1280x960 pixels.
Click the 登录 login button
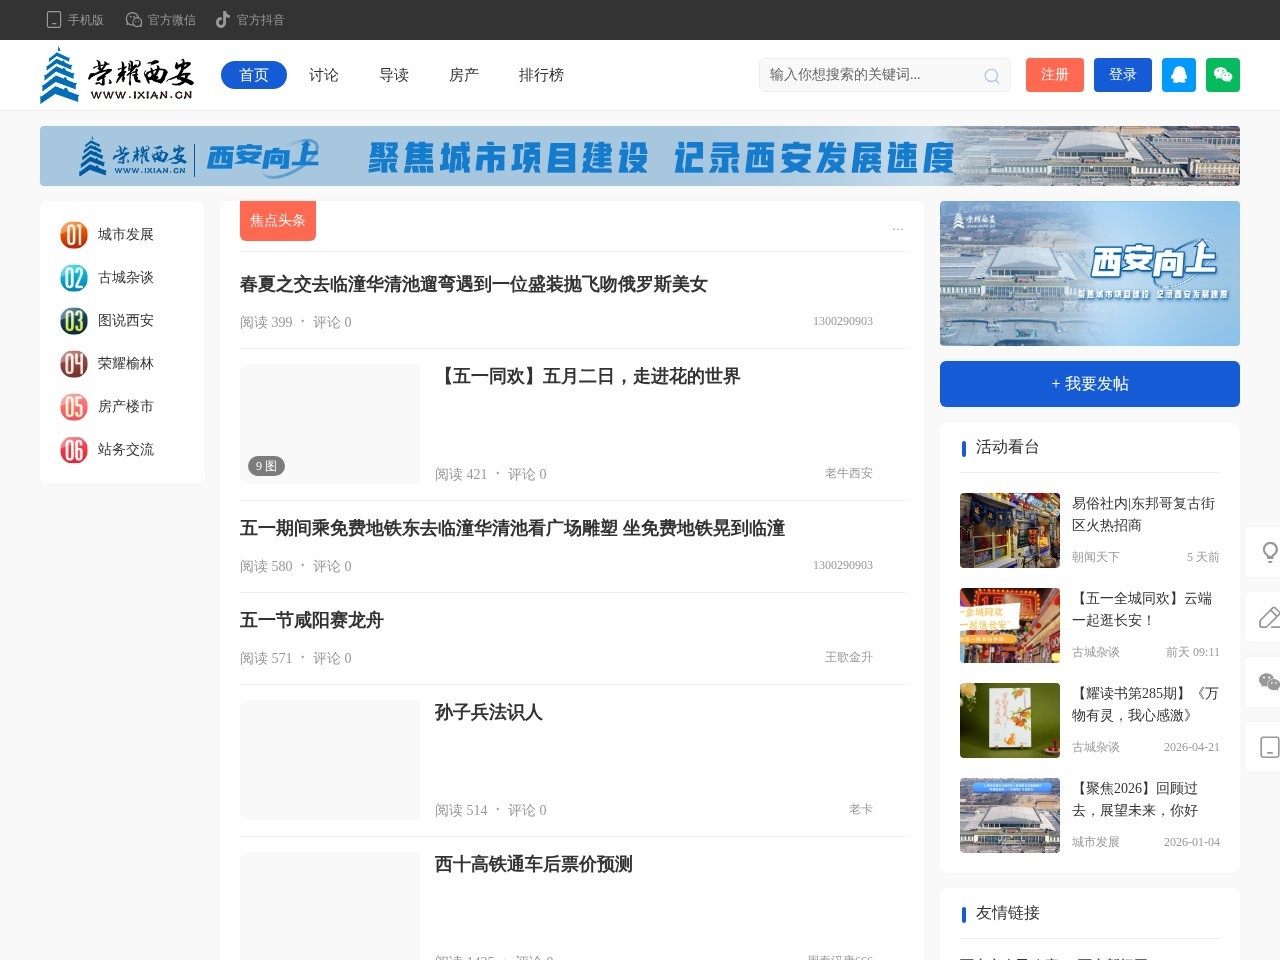pyautogui.click(x=1123, y=75)
